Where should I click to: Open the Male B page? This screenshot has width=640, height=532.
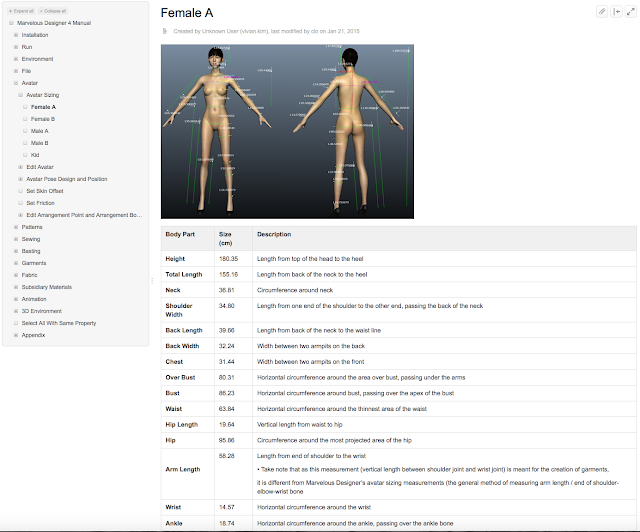pyautogui.click(x=40, y=143)
